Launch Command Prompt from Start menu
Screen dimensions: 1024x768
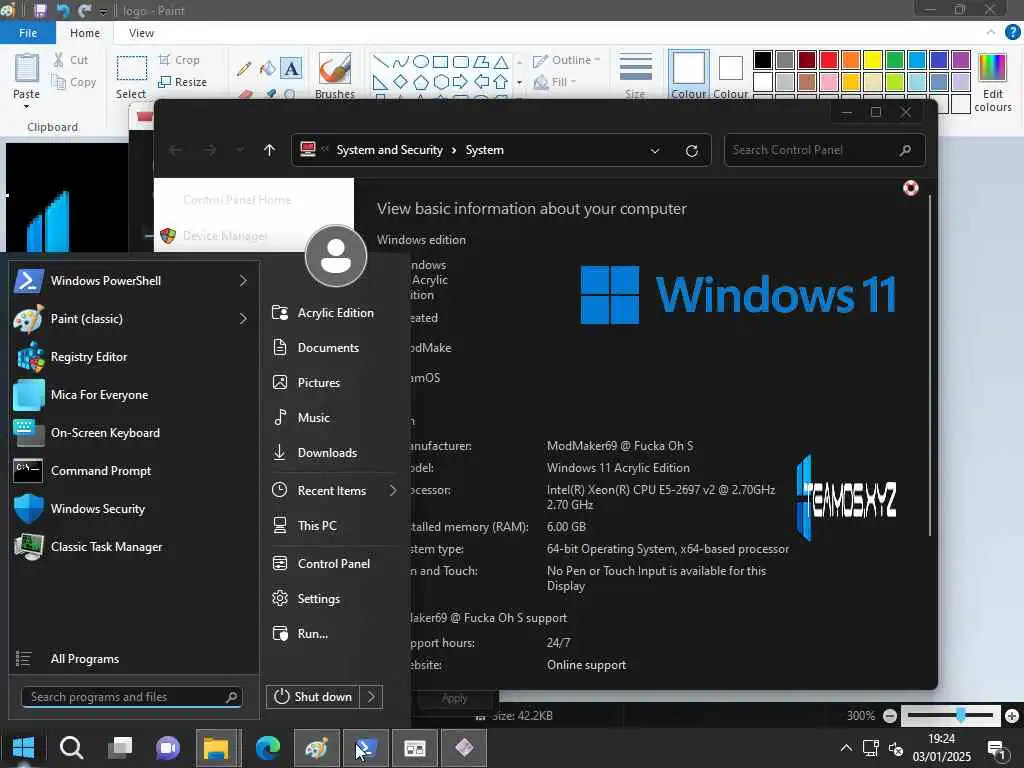point(134,471)
